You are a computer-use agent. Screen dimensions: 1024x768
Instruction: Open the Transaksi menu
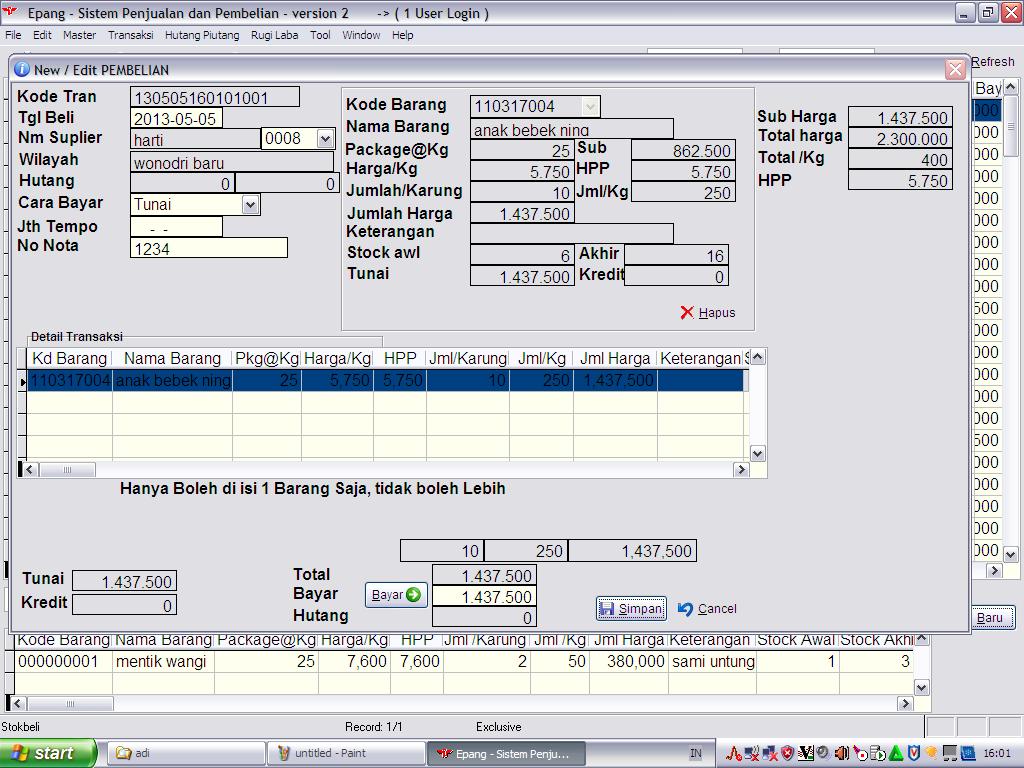(x=130, y=35)
